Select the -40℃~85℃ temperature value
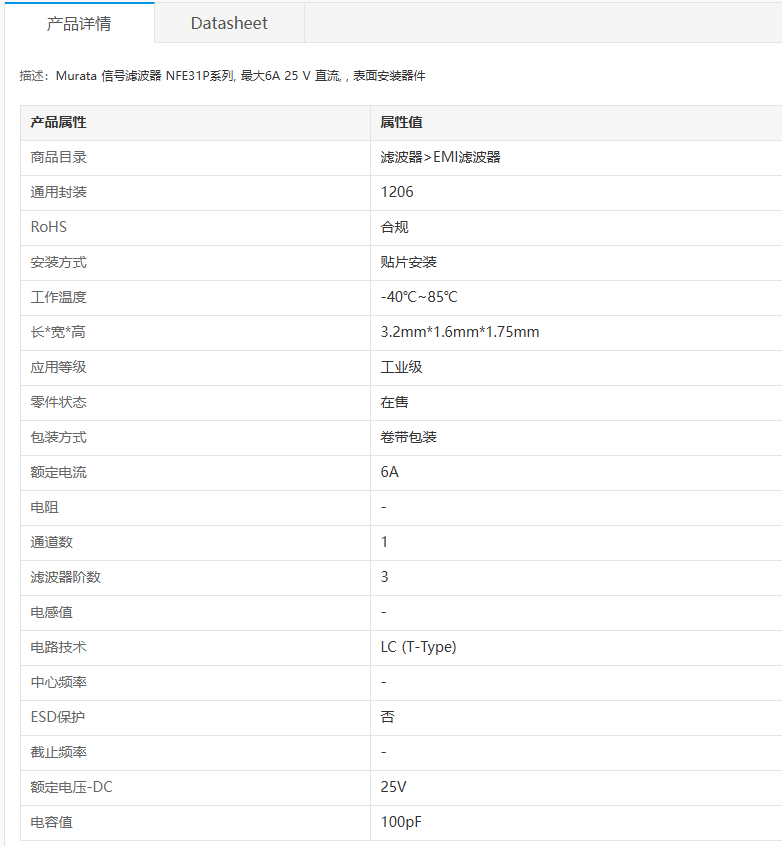This screenshot has height=846, width=782. 419,297
